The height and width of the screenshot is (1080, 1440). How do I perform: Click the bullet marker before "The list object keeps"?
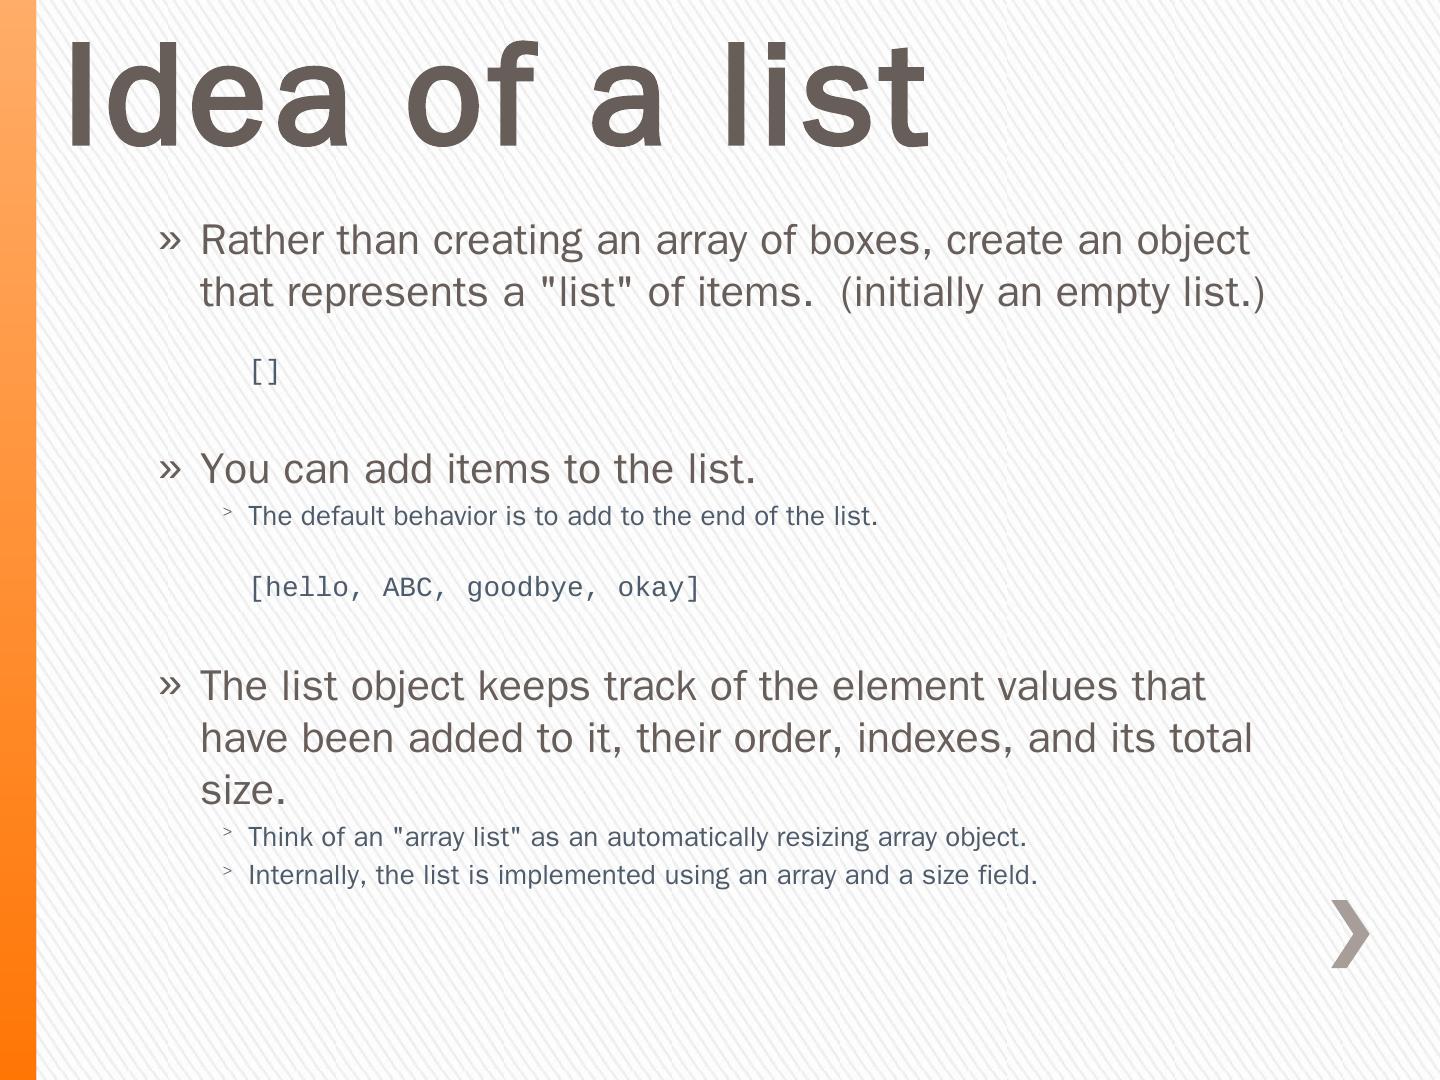coord(170,686)
